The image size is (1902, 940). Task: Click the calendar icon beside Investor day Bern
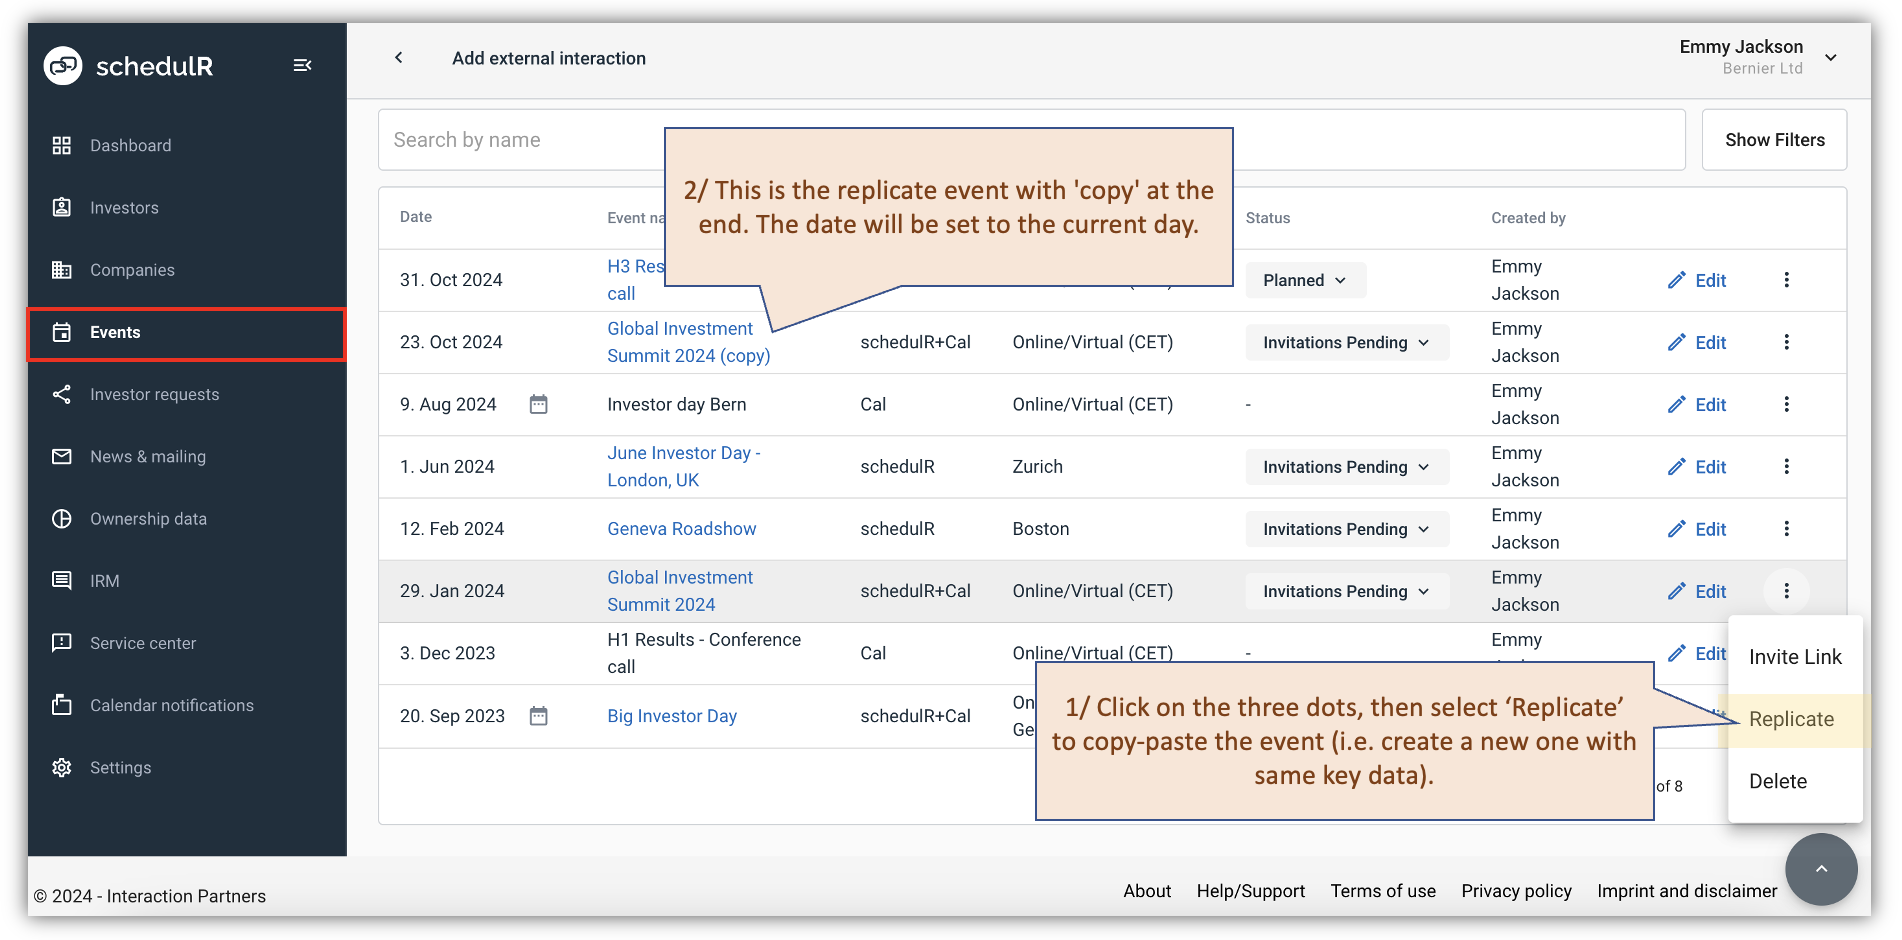coord(539,404)
